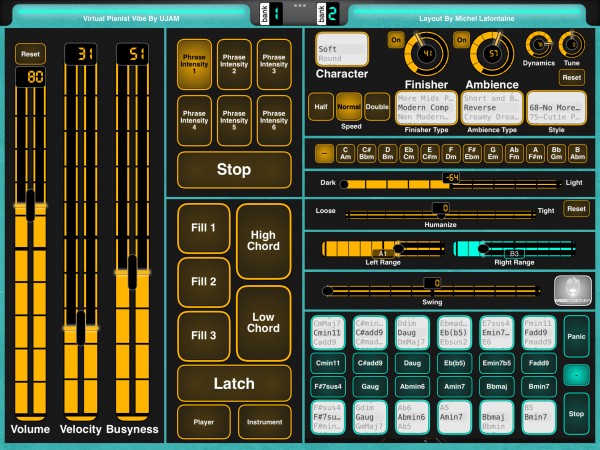
Task: Open the Instrument page
Action: [x=264, y=422]
